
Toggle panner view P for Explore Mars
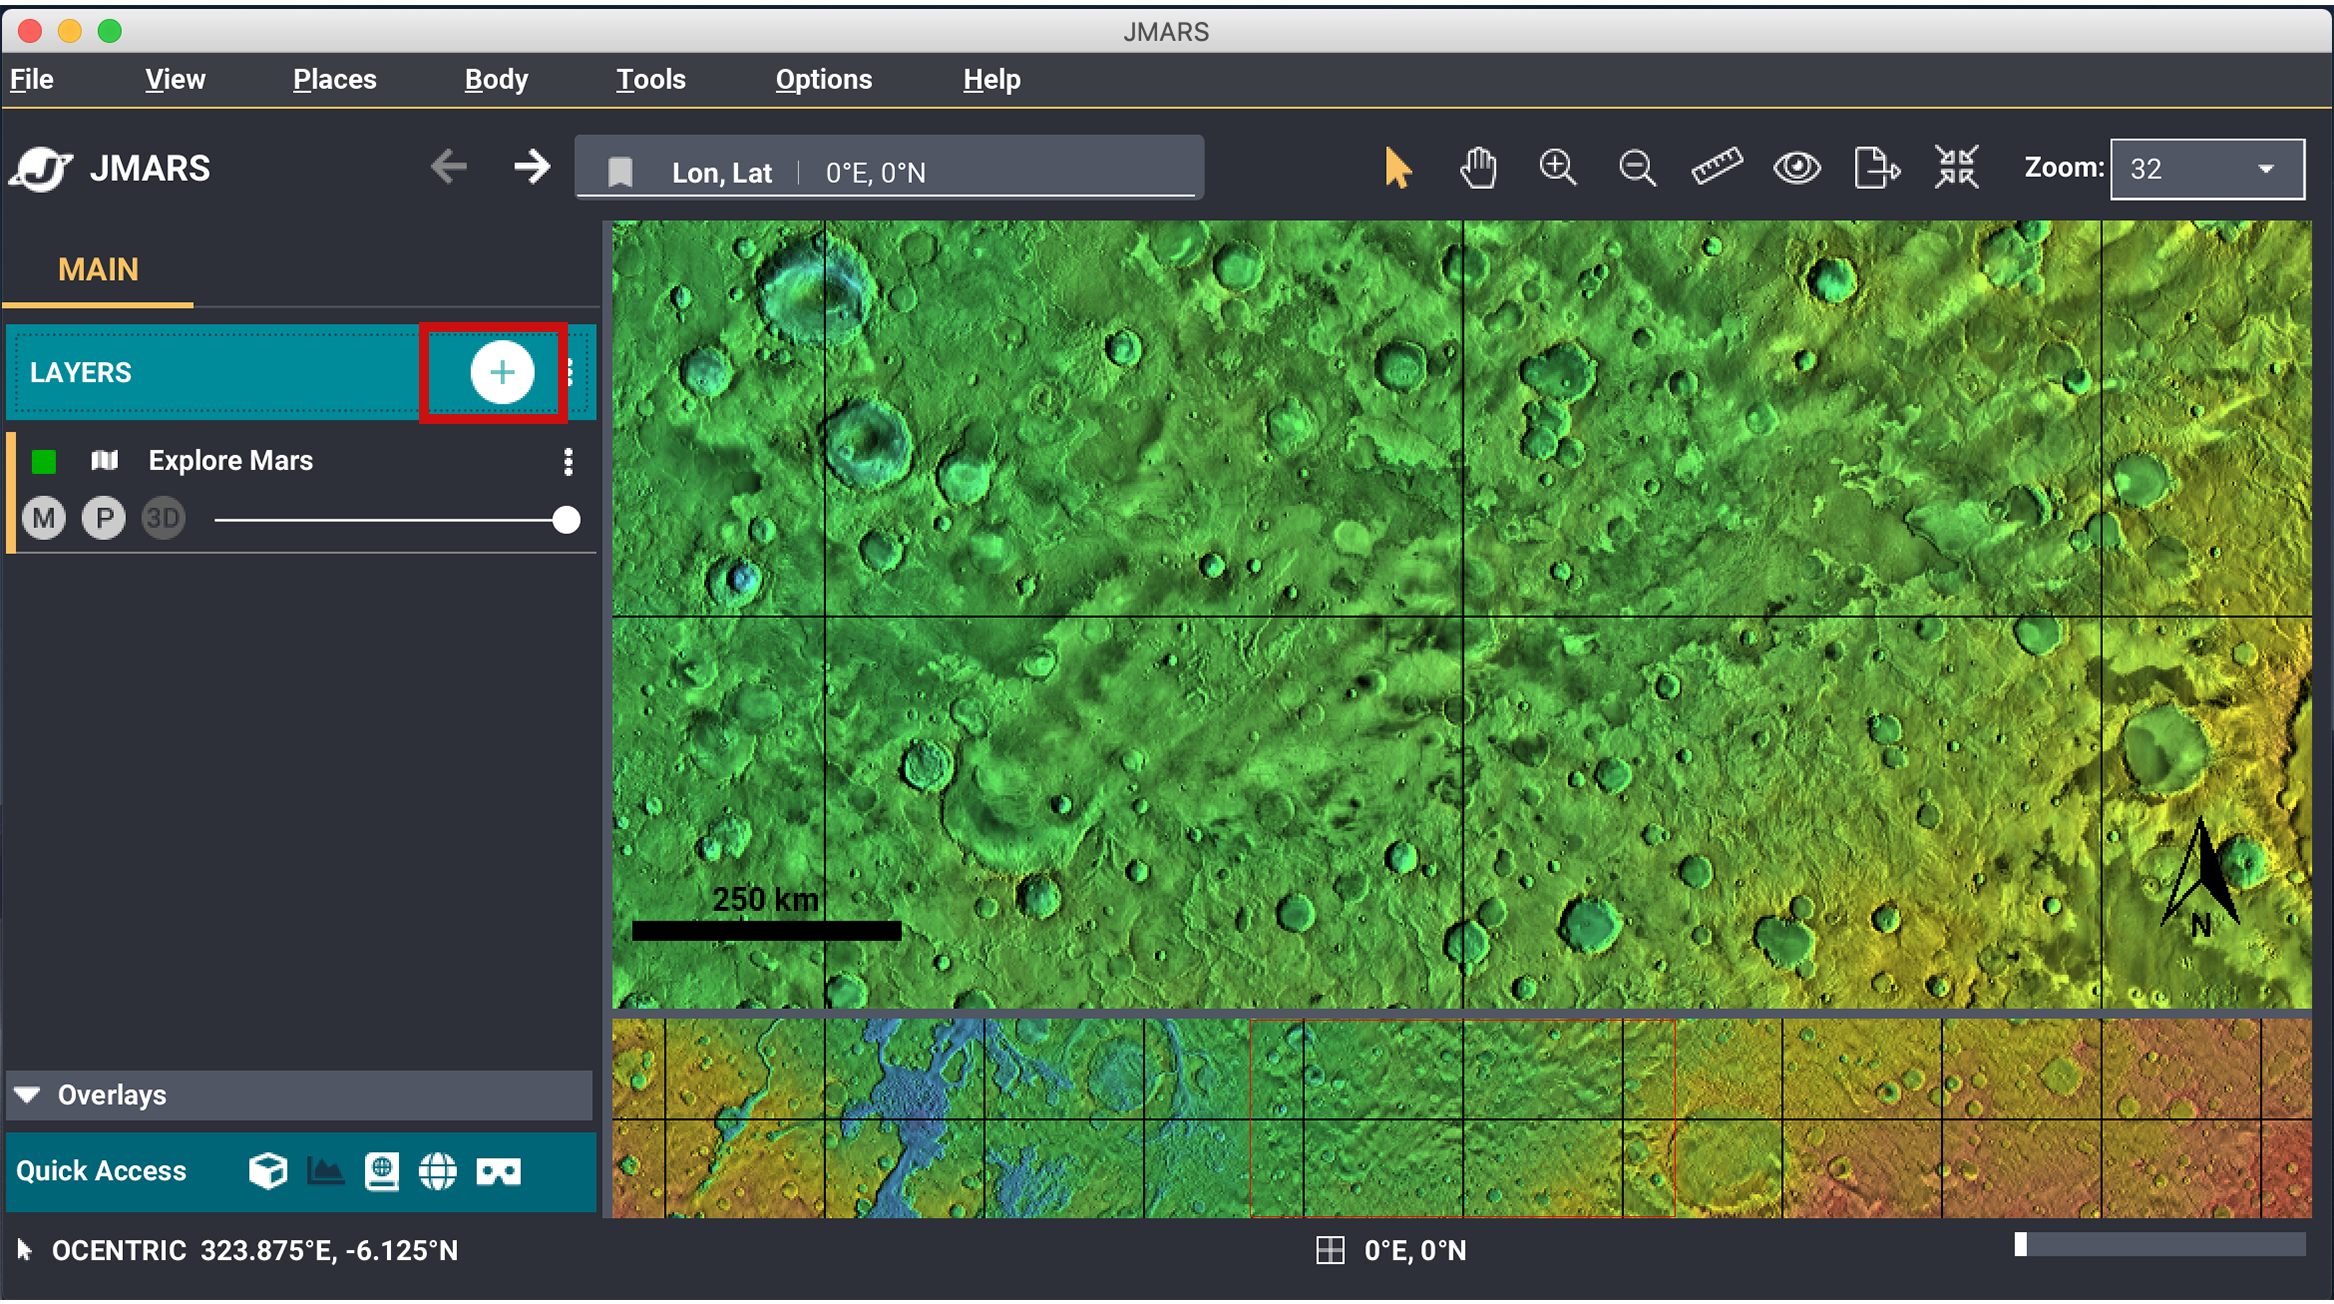point(104,518)
